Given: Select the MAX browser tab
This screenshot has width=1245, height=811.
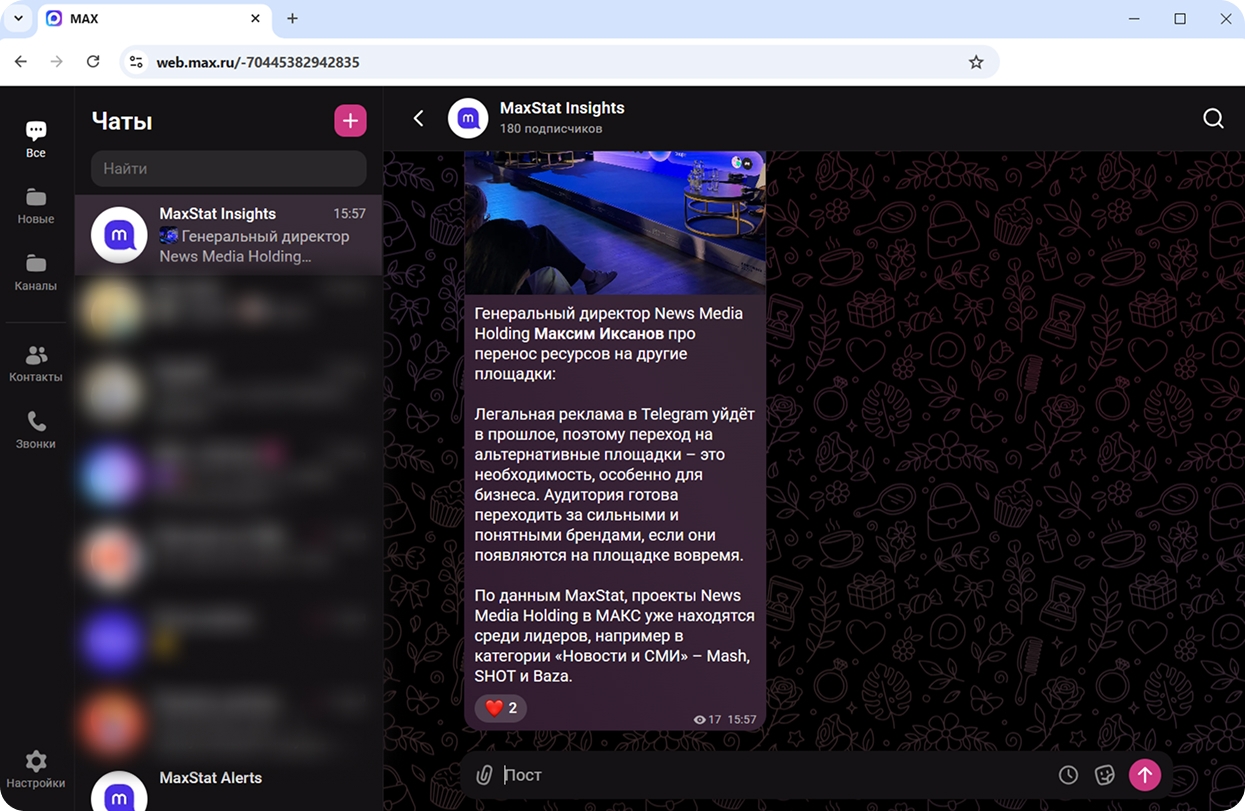Looking at the screenshot, I should coord(155,19).
